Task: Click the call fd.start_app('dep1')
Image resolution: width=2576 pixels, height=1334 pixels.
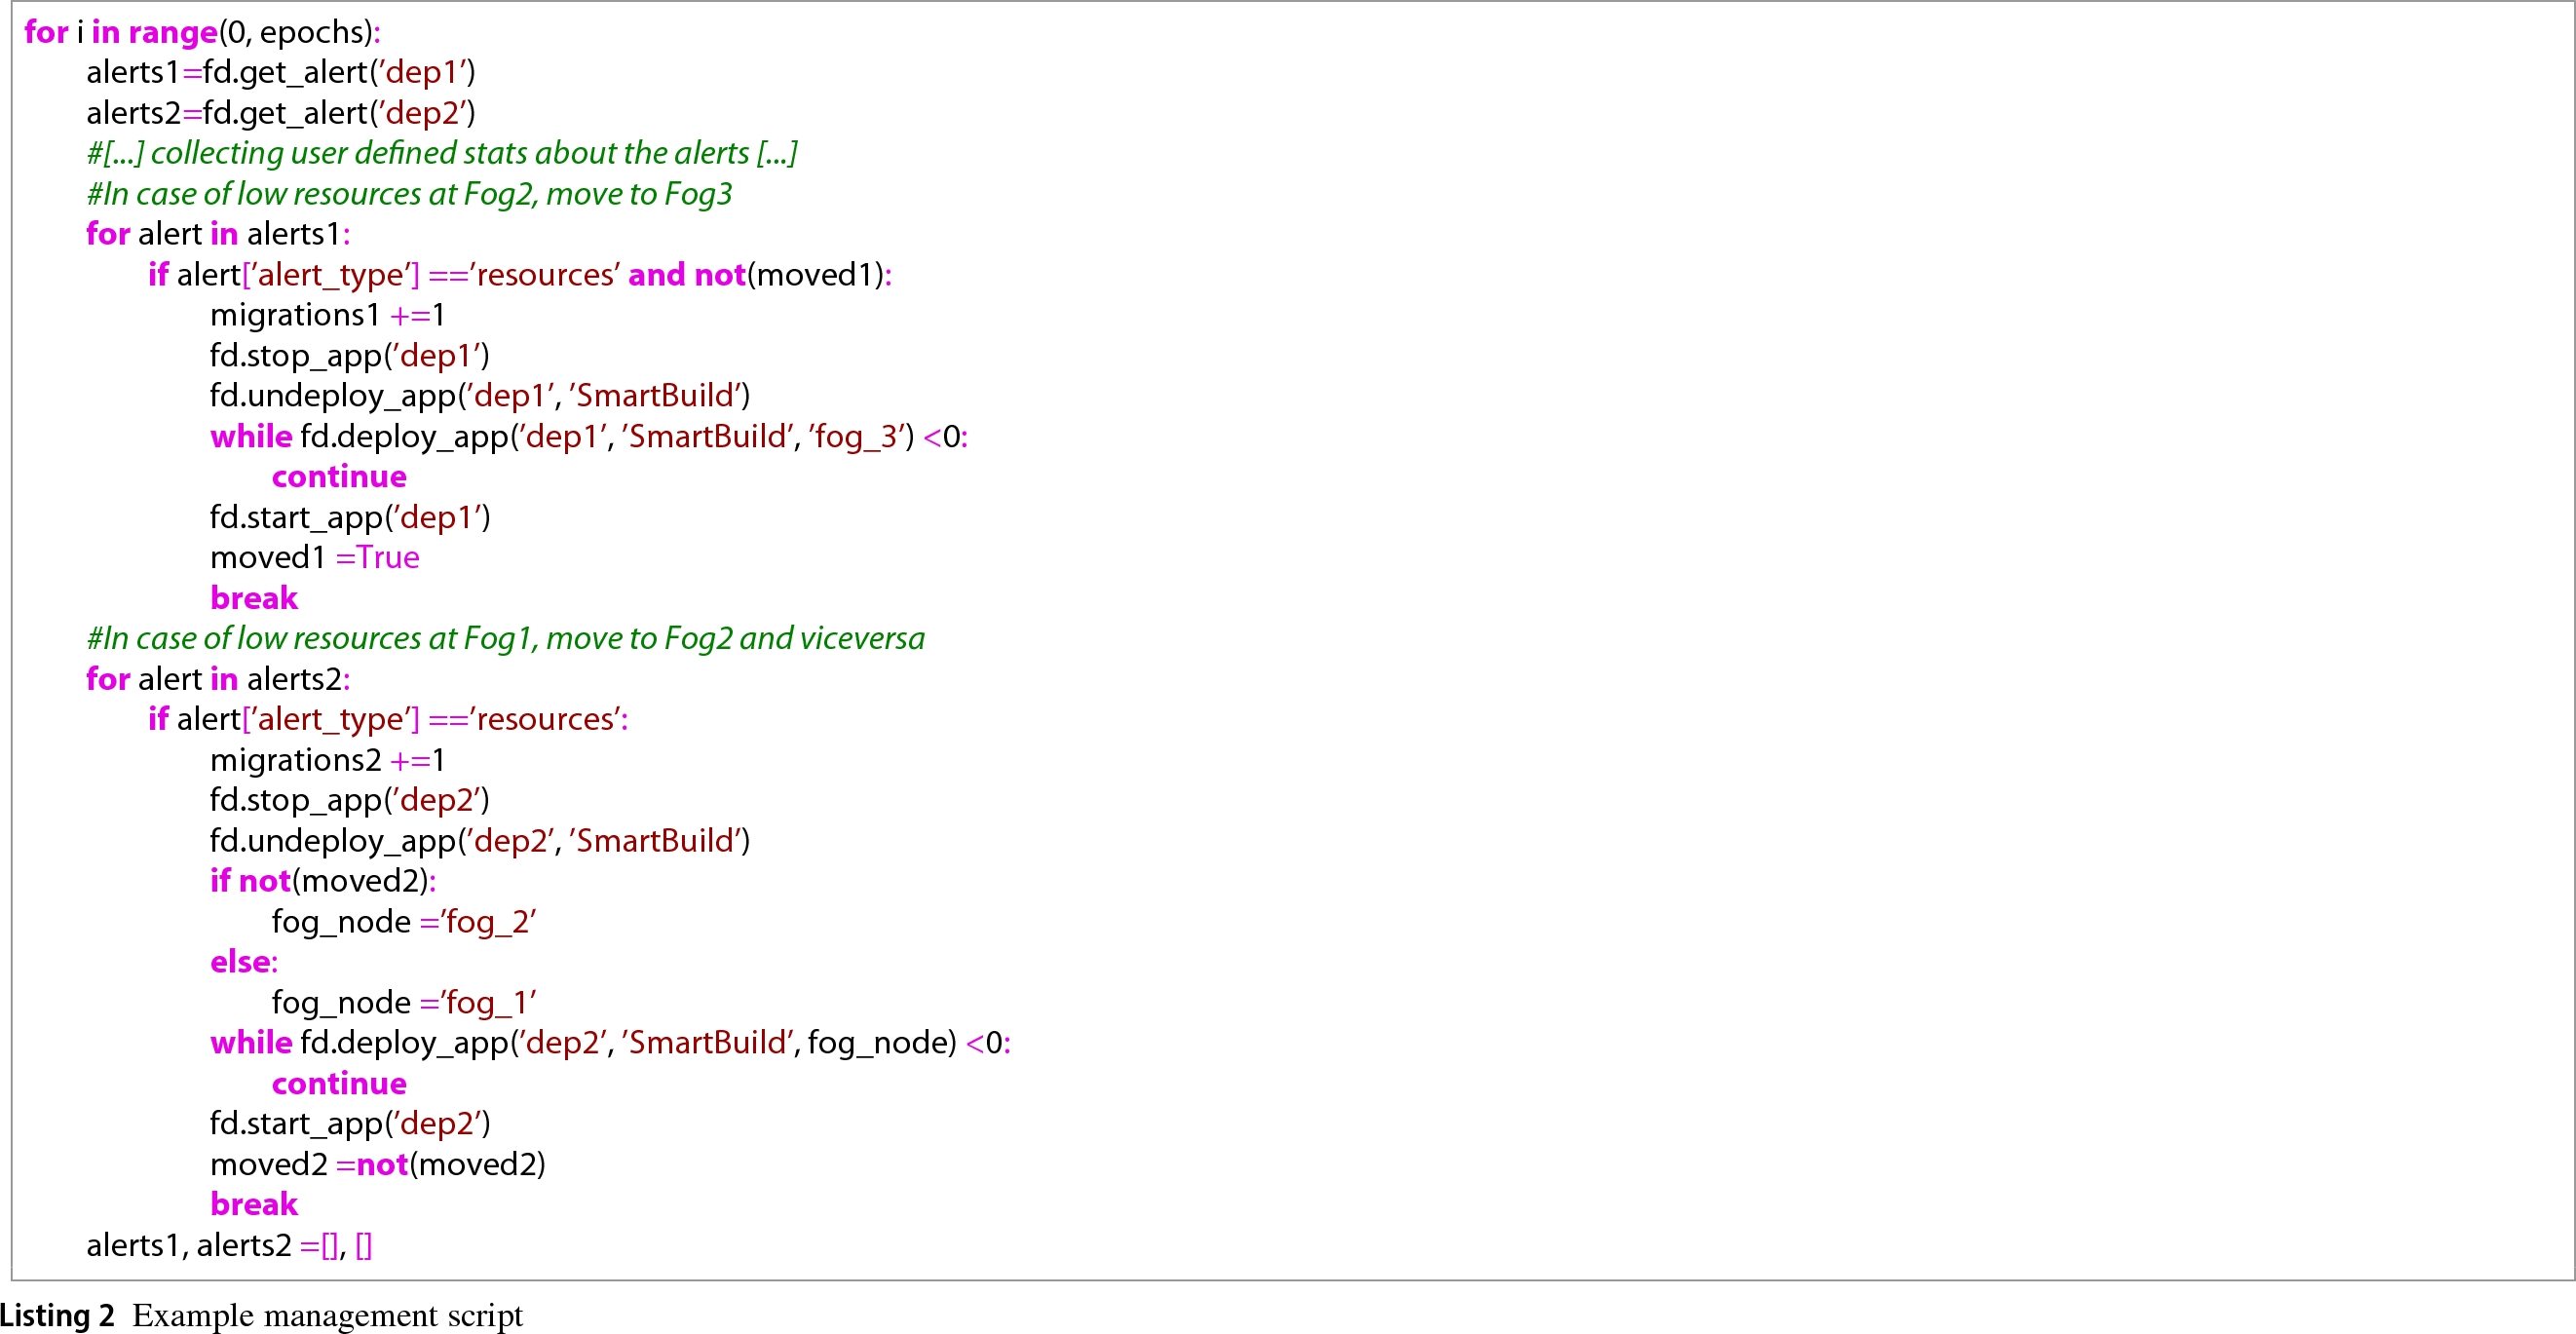Action: (x=350, y=518)
